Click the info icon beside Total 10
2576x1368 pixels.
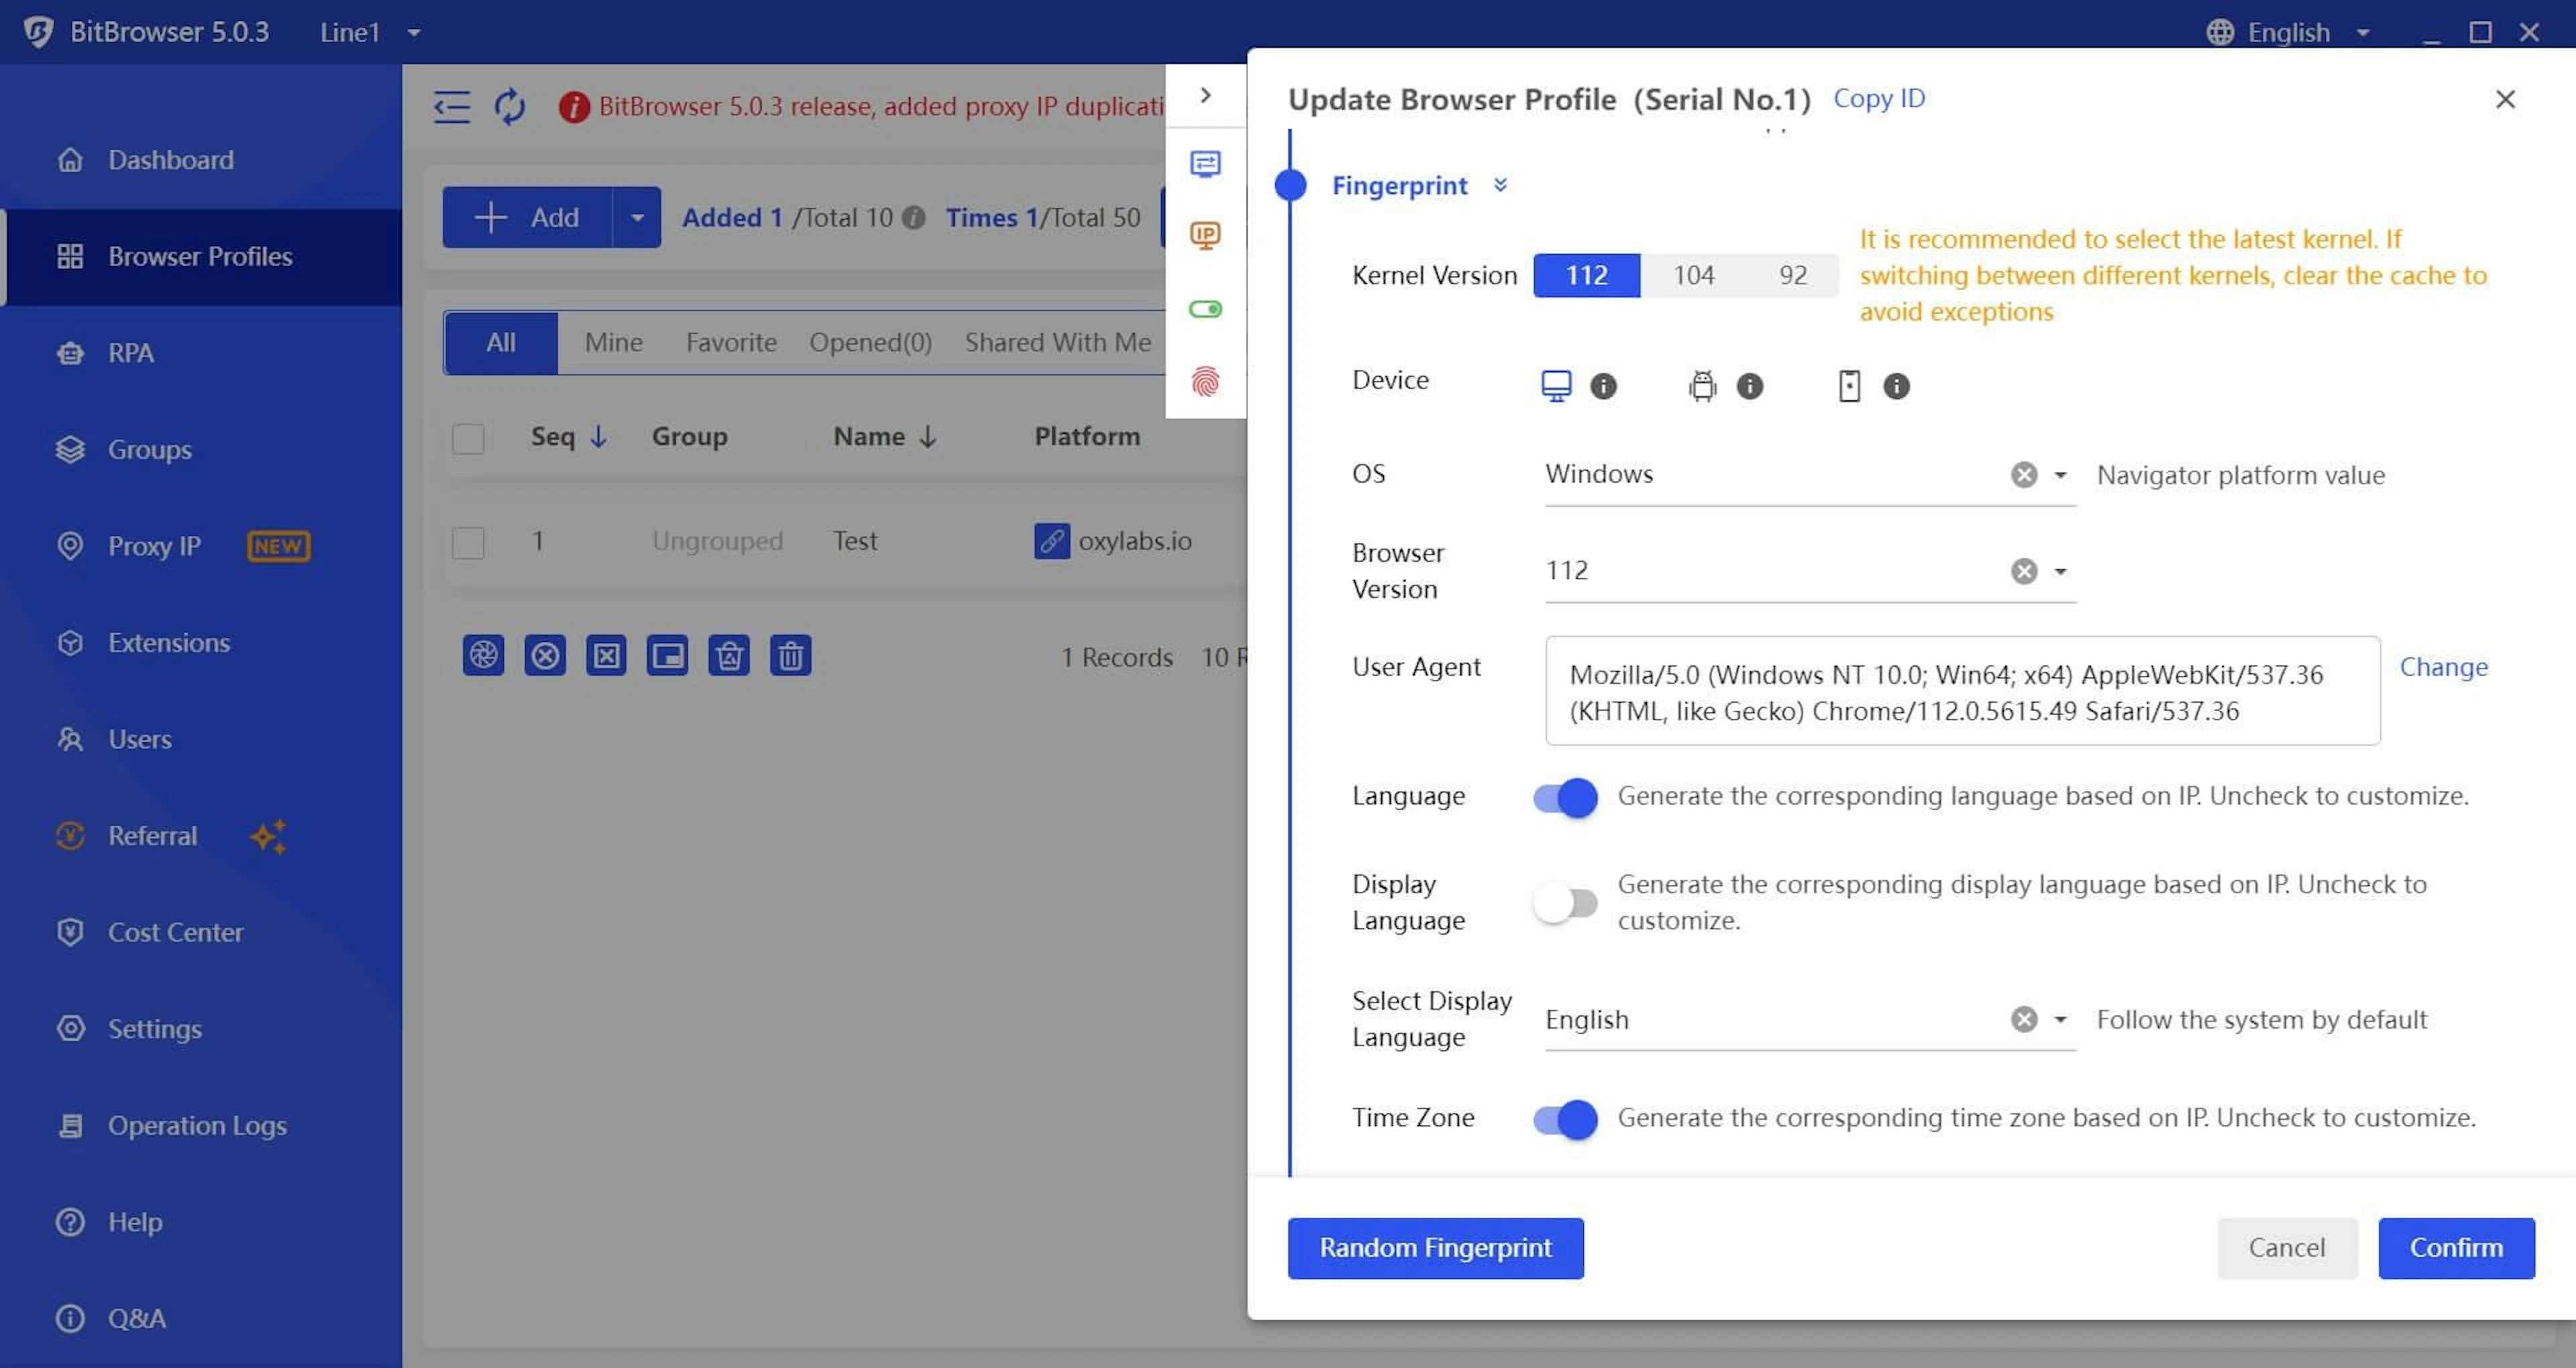[x=913, y=217]
